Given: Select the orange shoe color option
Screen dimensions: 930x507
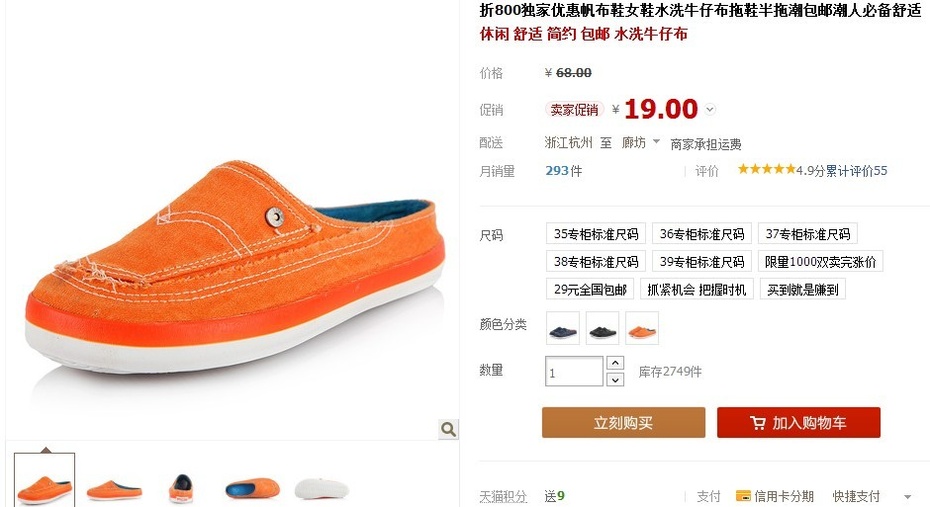Looking at the screenshot, I should pyautogui.click(x=642, y=328).
